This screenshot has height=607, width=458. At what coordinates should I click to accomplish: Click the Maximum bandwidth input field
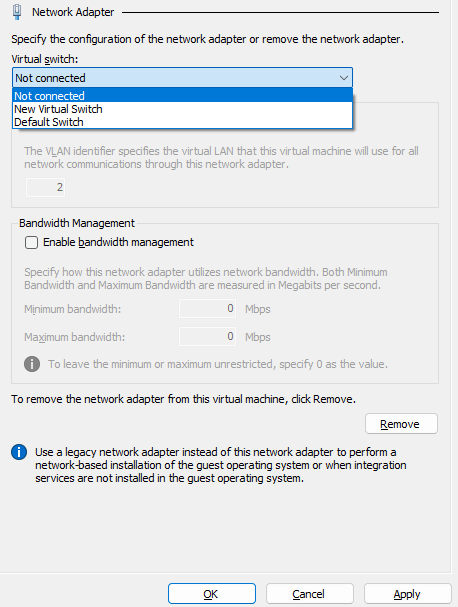coord(207,336)
